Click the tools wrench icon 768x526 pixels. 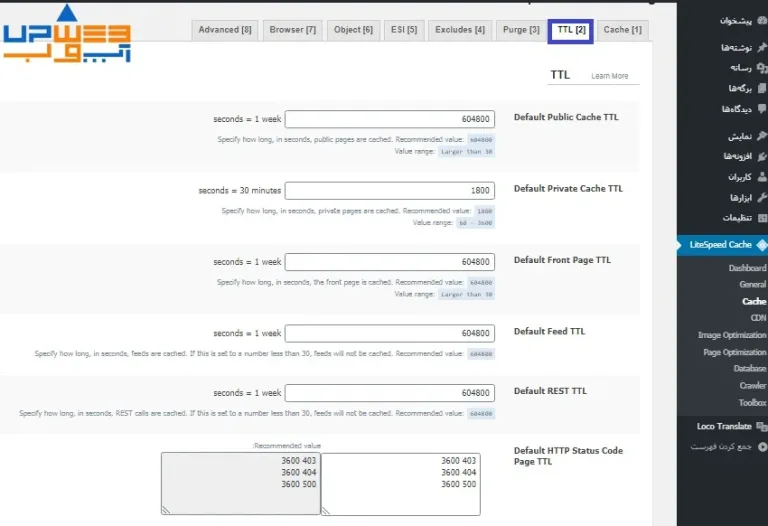click(x=762, y=197)
